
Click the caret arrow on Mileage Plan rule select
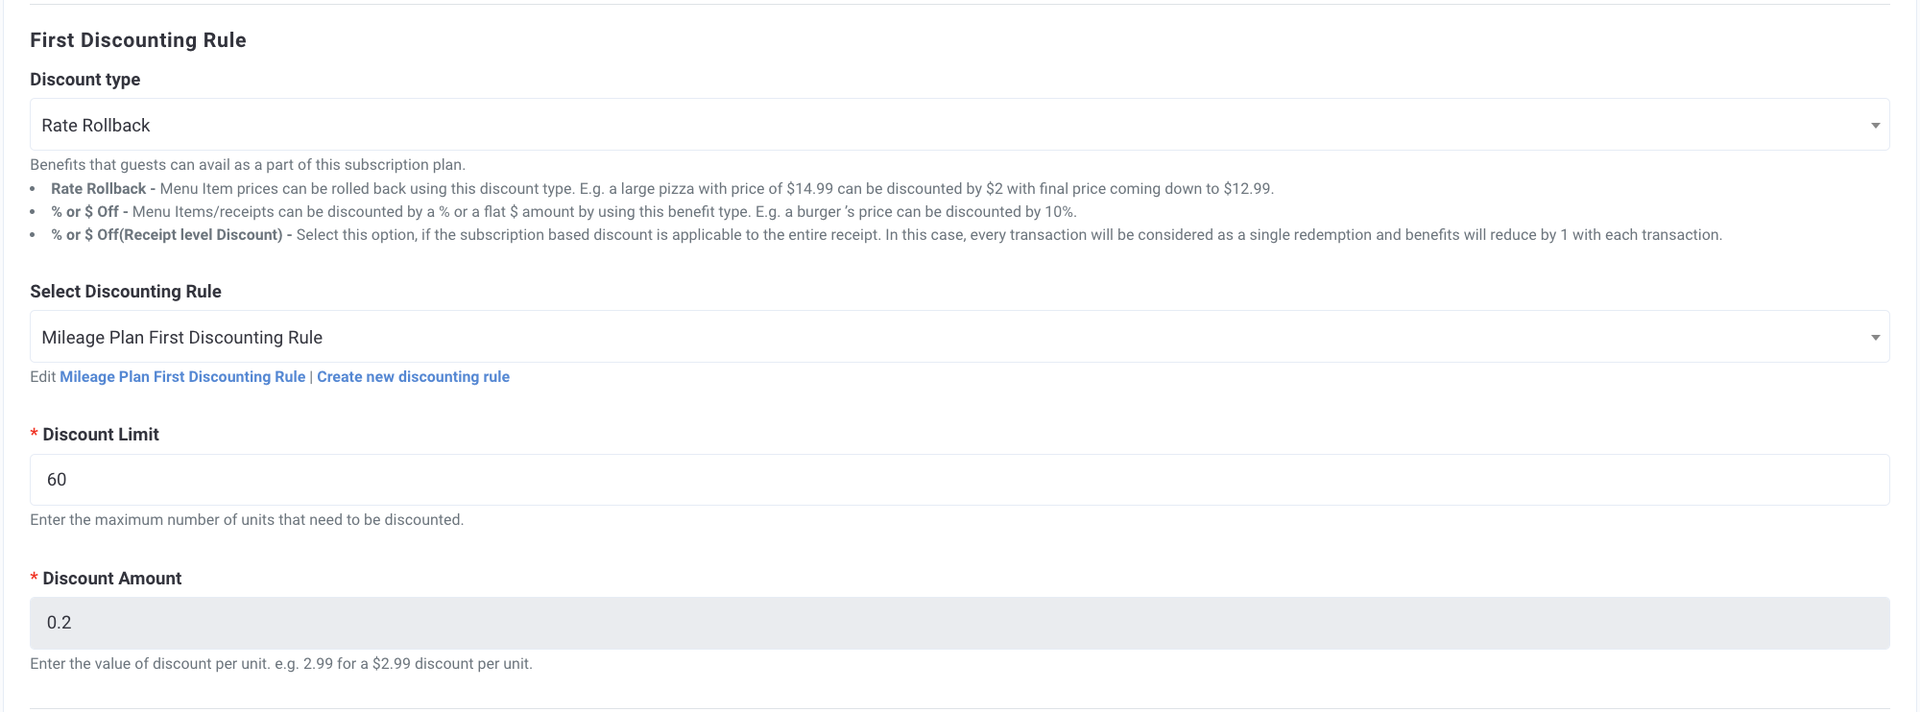[1875, 338]
